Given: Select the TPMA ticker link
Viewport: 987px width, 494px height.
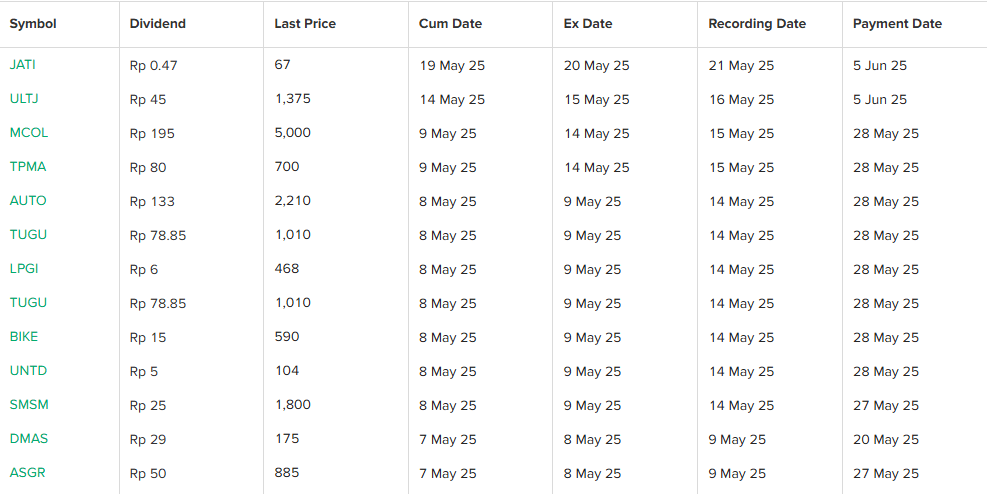Looking at the screenshot, I should click(x=28, y=167).
